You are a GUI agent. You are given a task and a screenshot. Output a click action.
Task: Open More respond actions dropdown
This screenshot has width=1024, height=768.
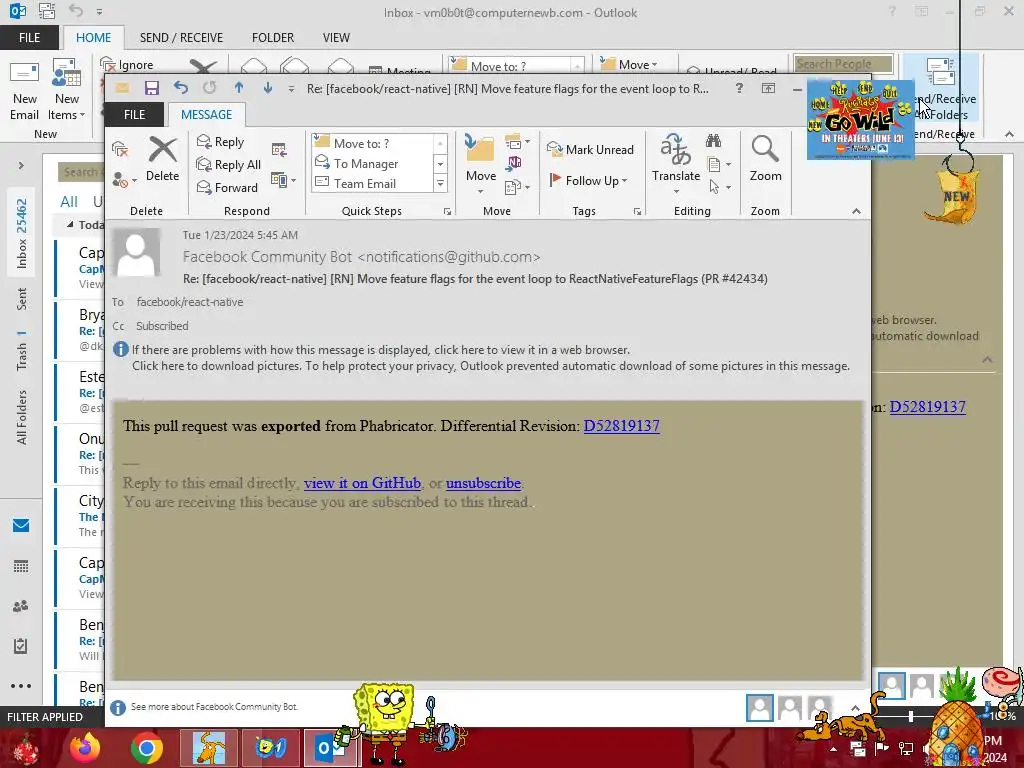point(283,180)
